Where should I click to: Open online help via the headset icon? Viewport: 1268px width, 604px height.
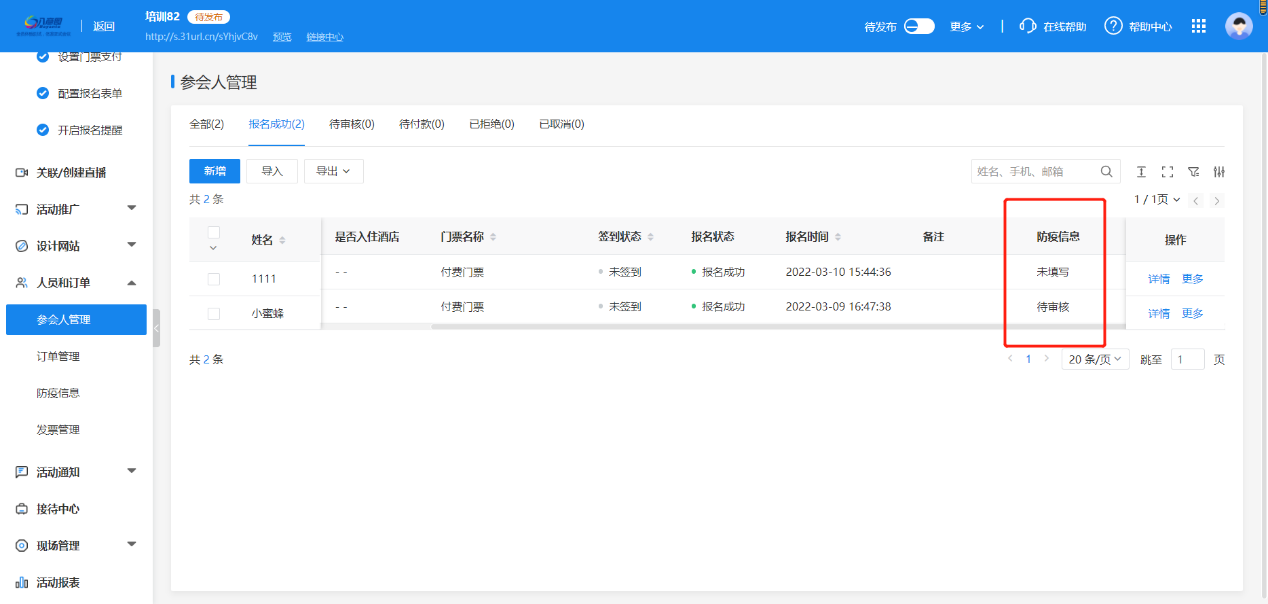tap(1027, 26)
